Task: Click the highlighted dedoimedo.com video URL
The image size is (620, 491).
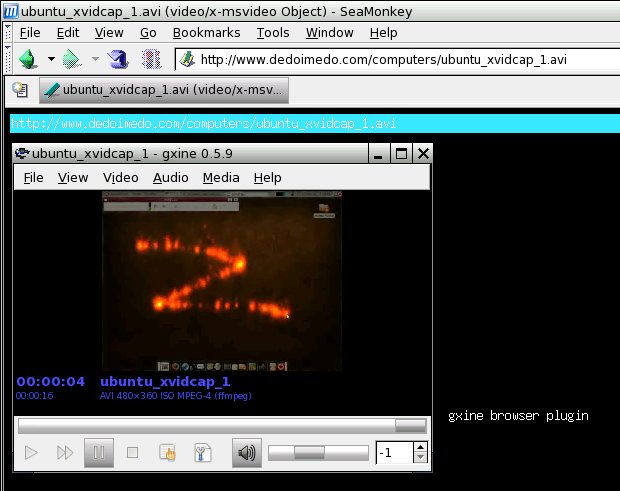Action: [x=203, y=124]
